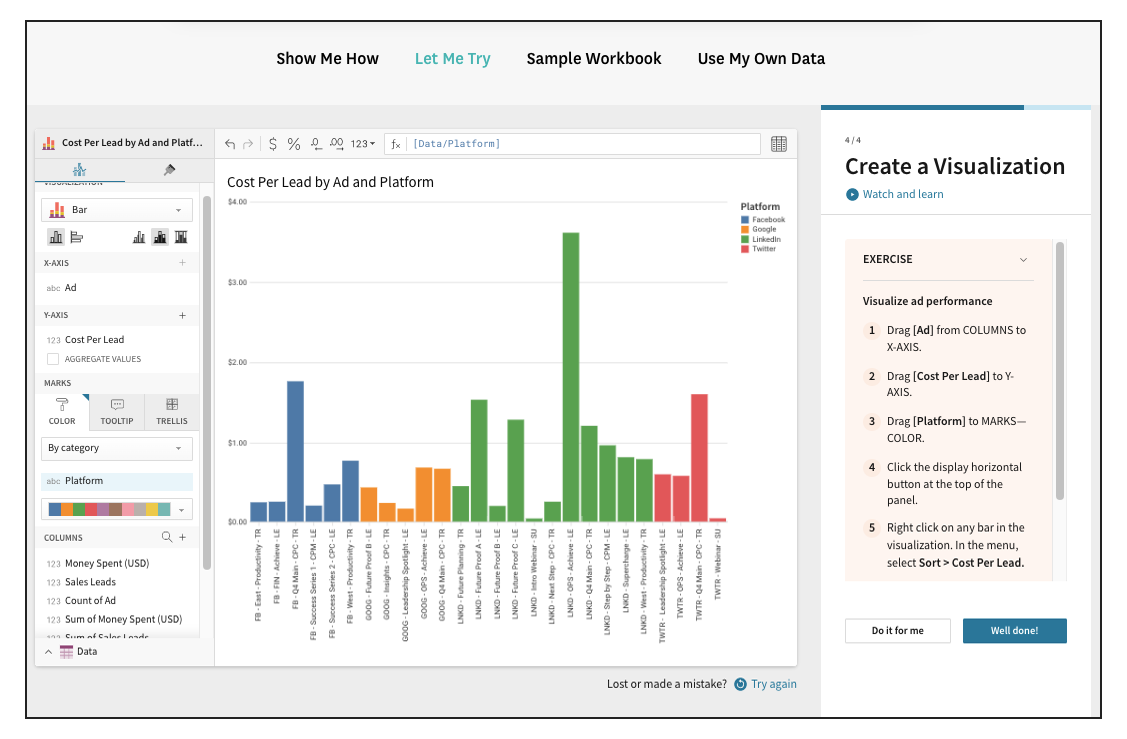Add a new column with COLUMNS plus icon

[183, 537]
